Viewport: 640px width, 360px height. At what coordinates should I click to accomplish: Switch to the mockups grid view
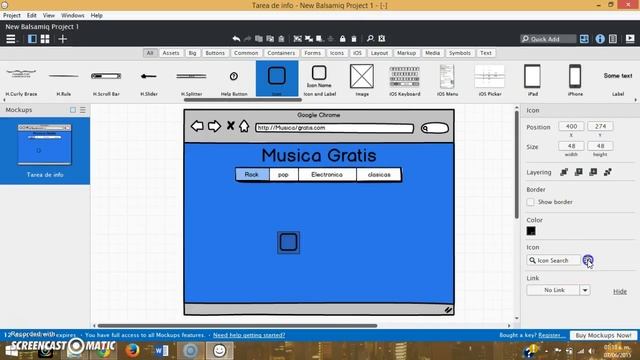(45, 39)
